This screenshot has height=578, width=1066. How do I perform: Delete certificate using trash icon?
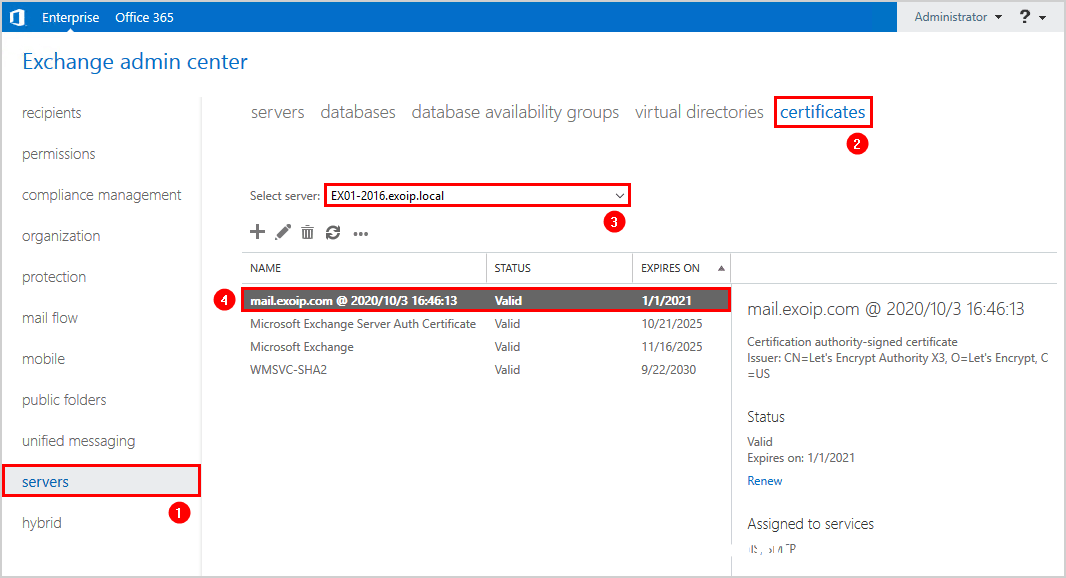tap(307, 233)
